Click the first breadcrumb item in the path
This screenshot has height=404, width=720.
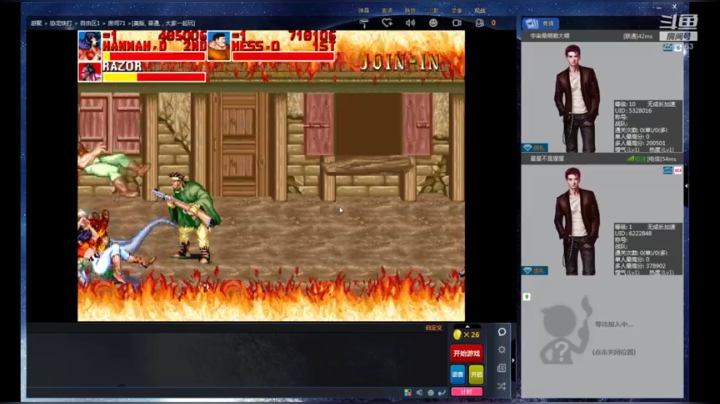(36, 23)
